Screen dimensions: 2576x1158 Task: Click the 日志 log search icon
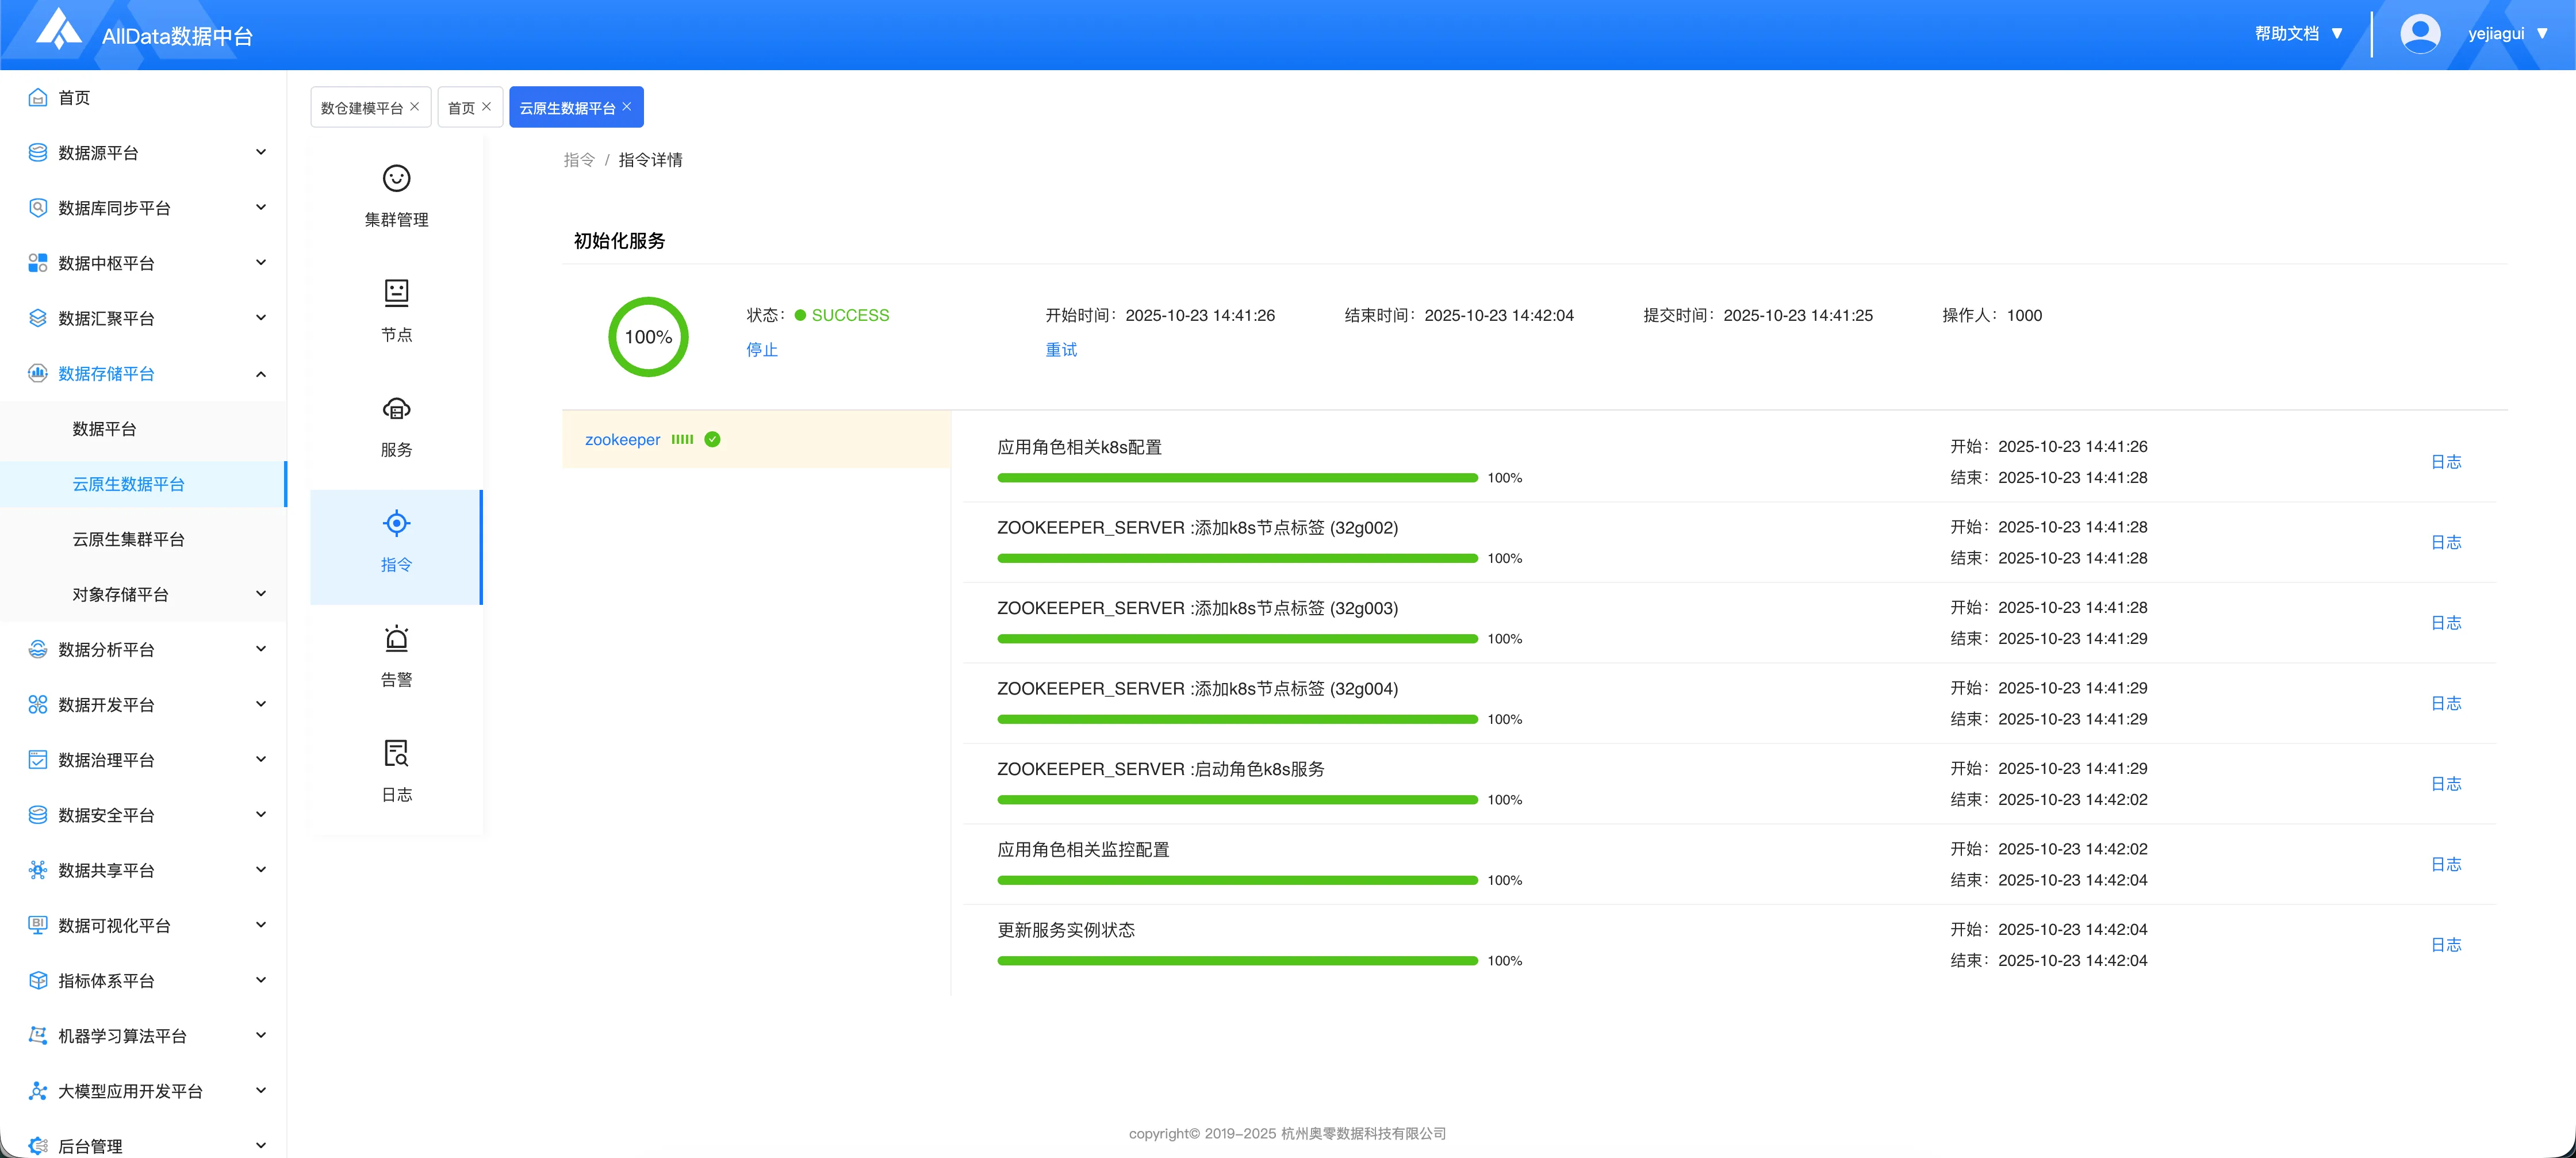[396, 753]
